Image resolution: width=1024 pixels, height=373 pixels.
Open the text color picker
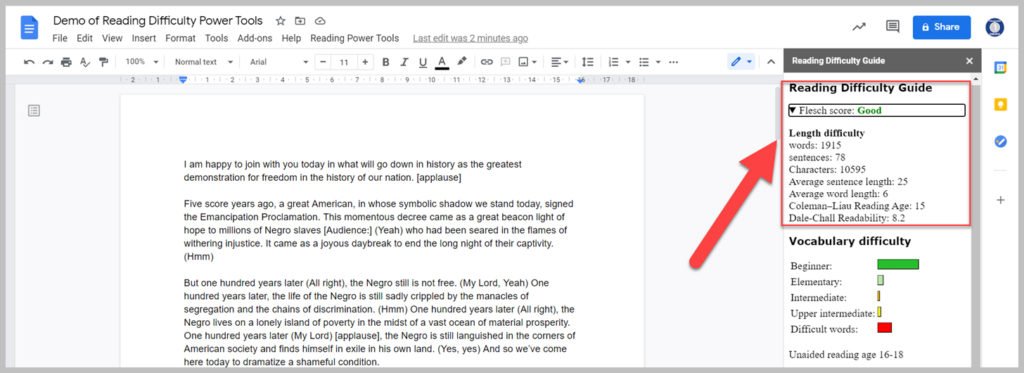pyautogui.click(x=442, y=62)
